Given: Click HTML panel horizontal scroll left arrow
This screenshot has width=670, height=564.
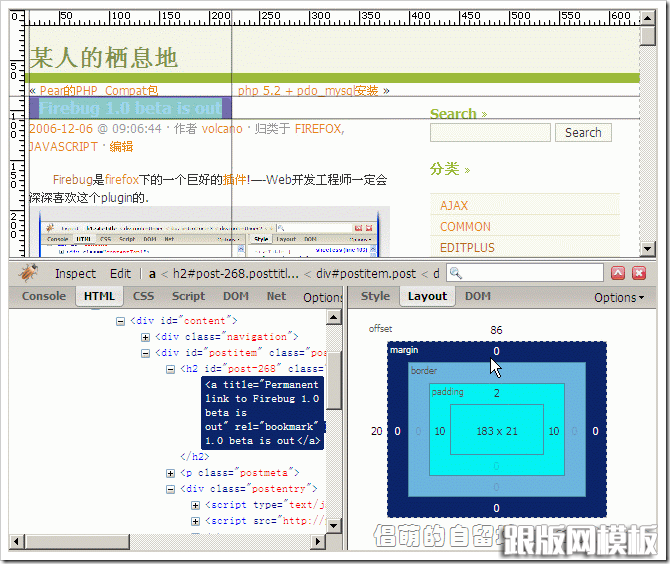Looking at the screenshot, I should pyautogui.click(x=16, y=542).
